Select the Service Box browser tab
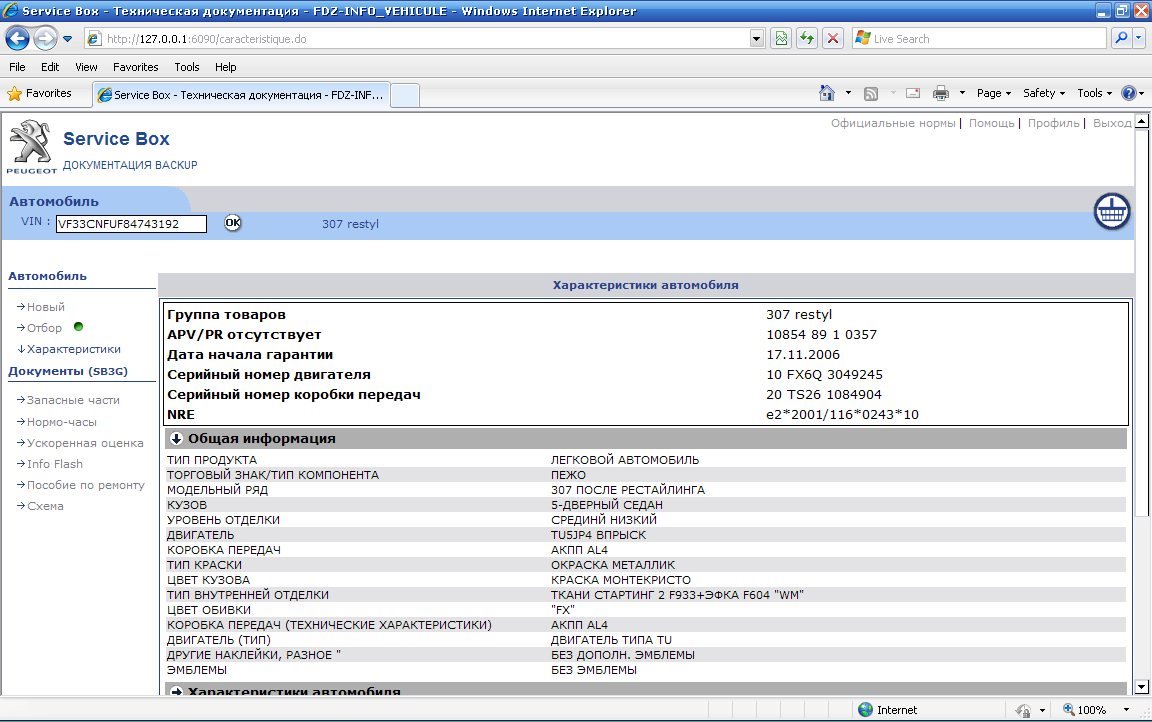Image resolution: width=1152 pixels, height=722 pixels. (x=240, y=95)
